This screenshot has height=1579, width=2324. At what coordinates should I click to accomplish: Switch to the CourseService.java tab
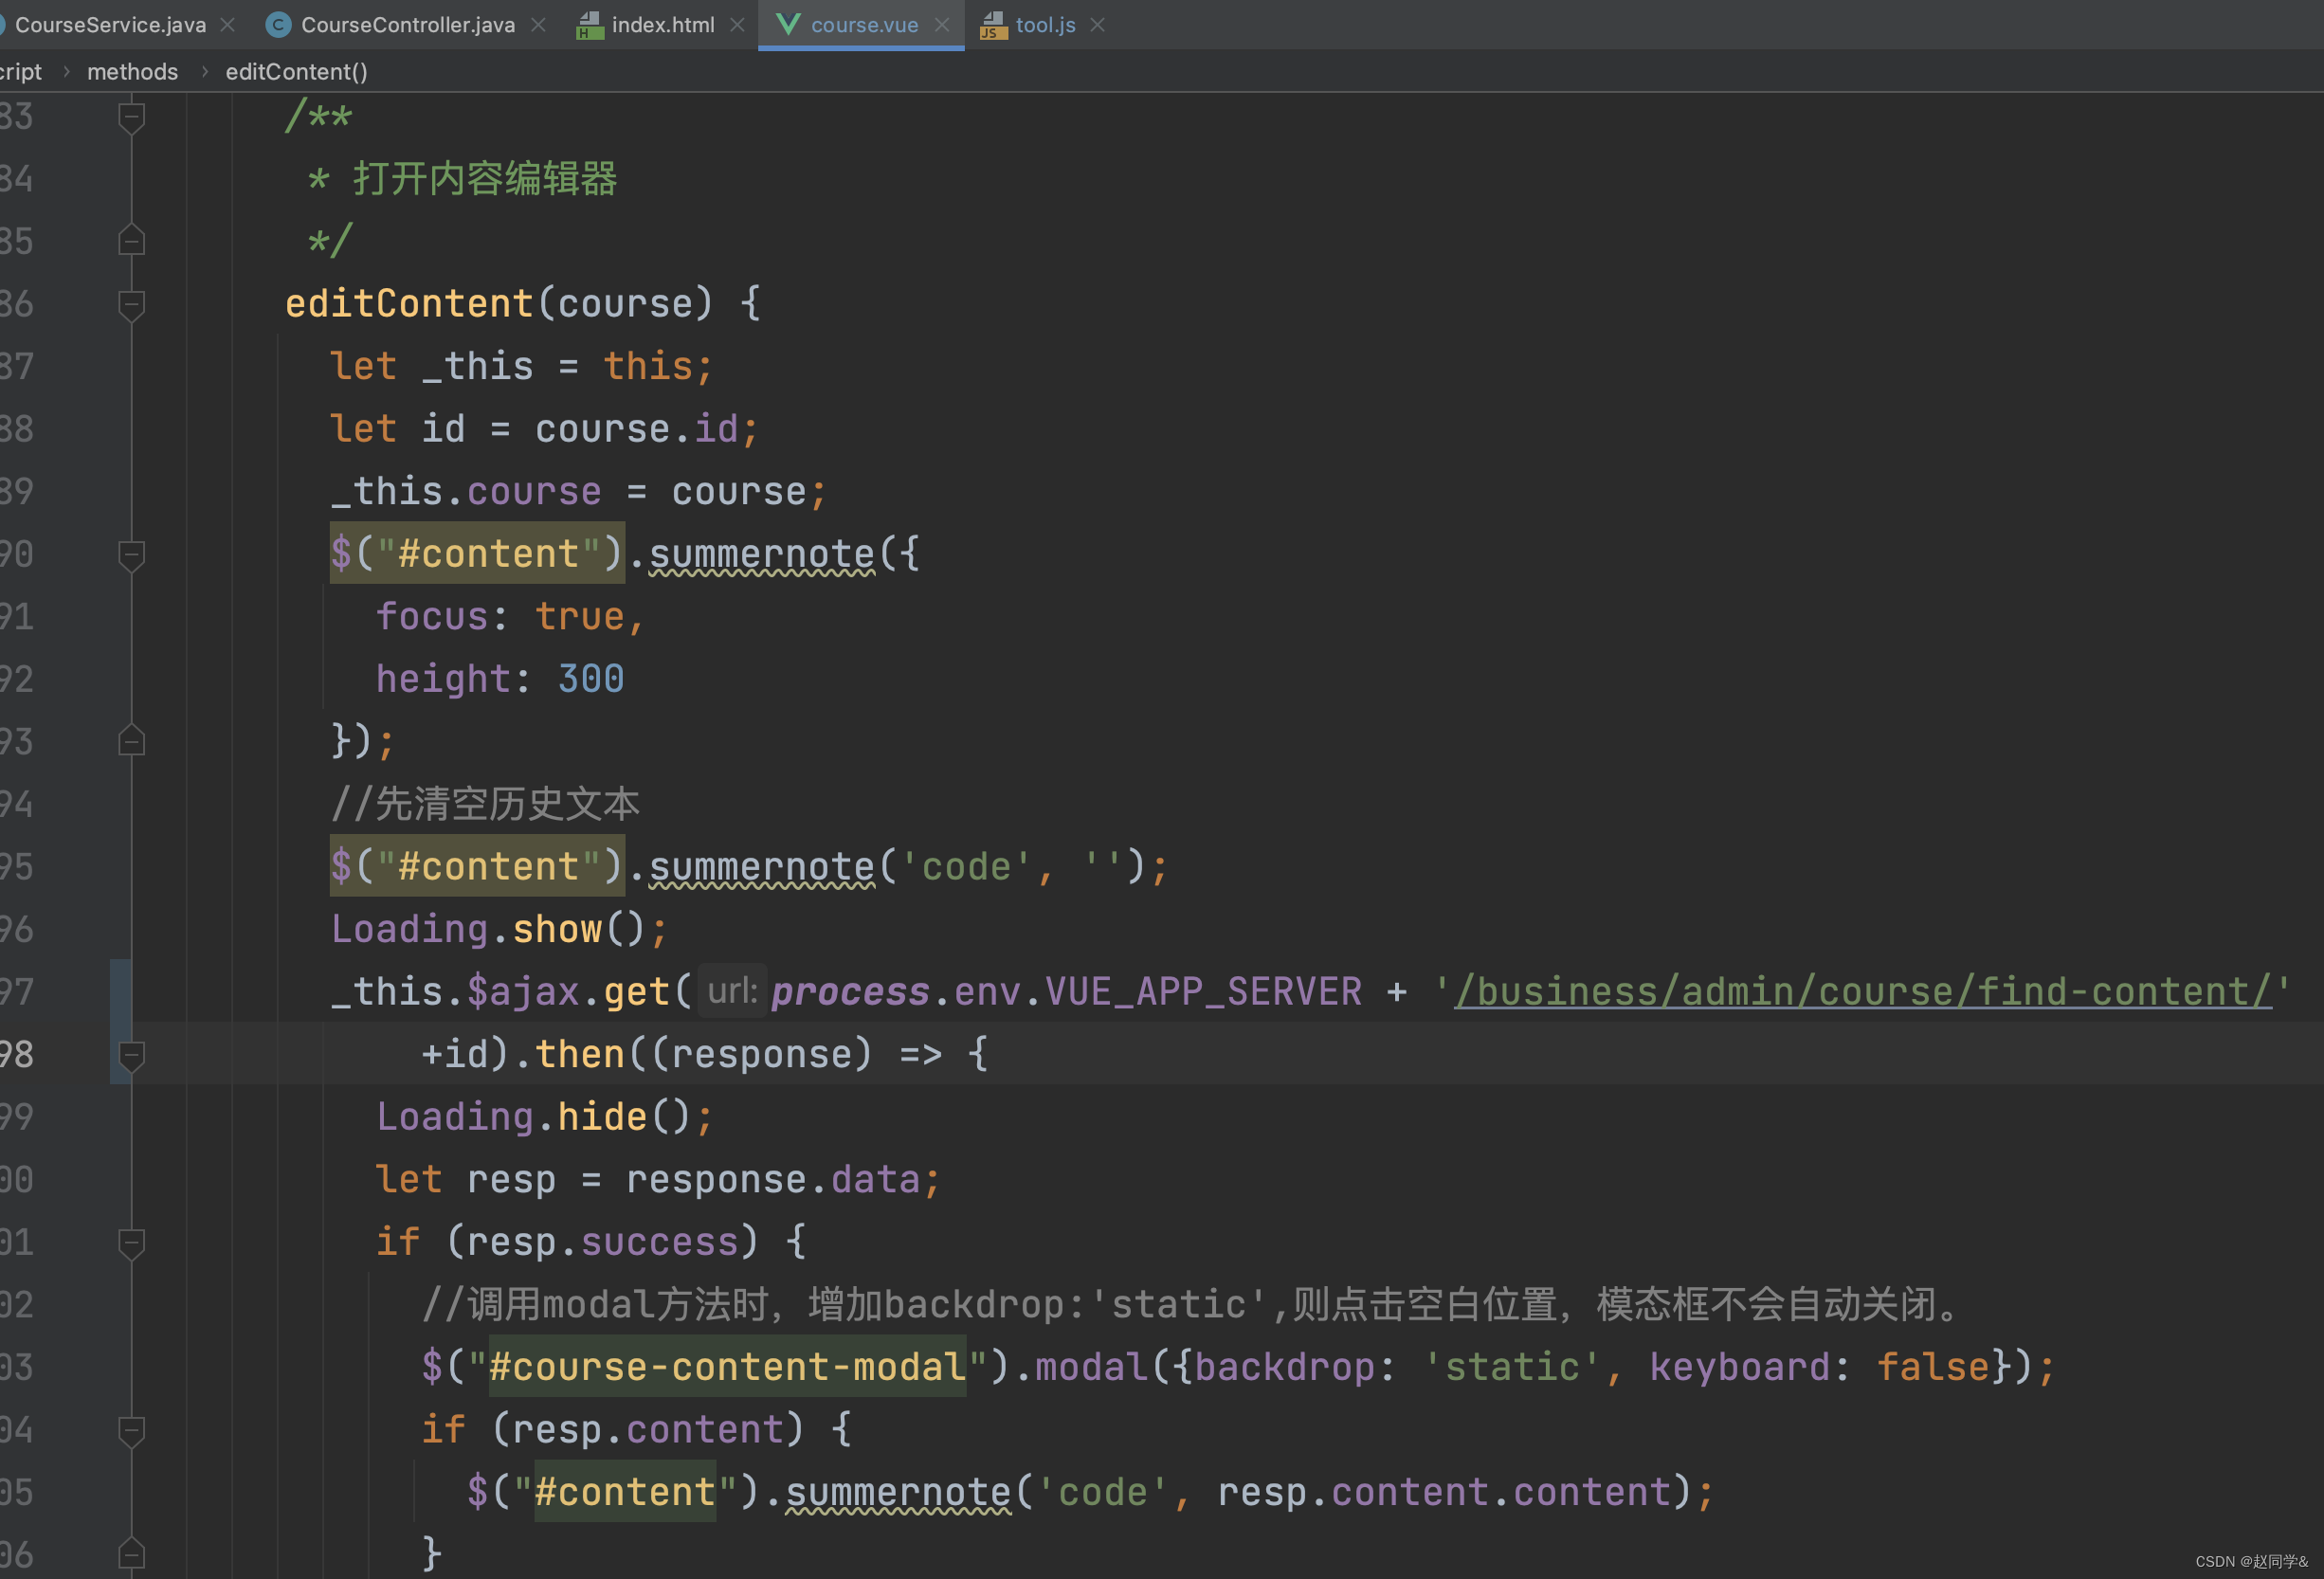pos(110,25)
